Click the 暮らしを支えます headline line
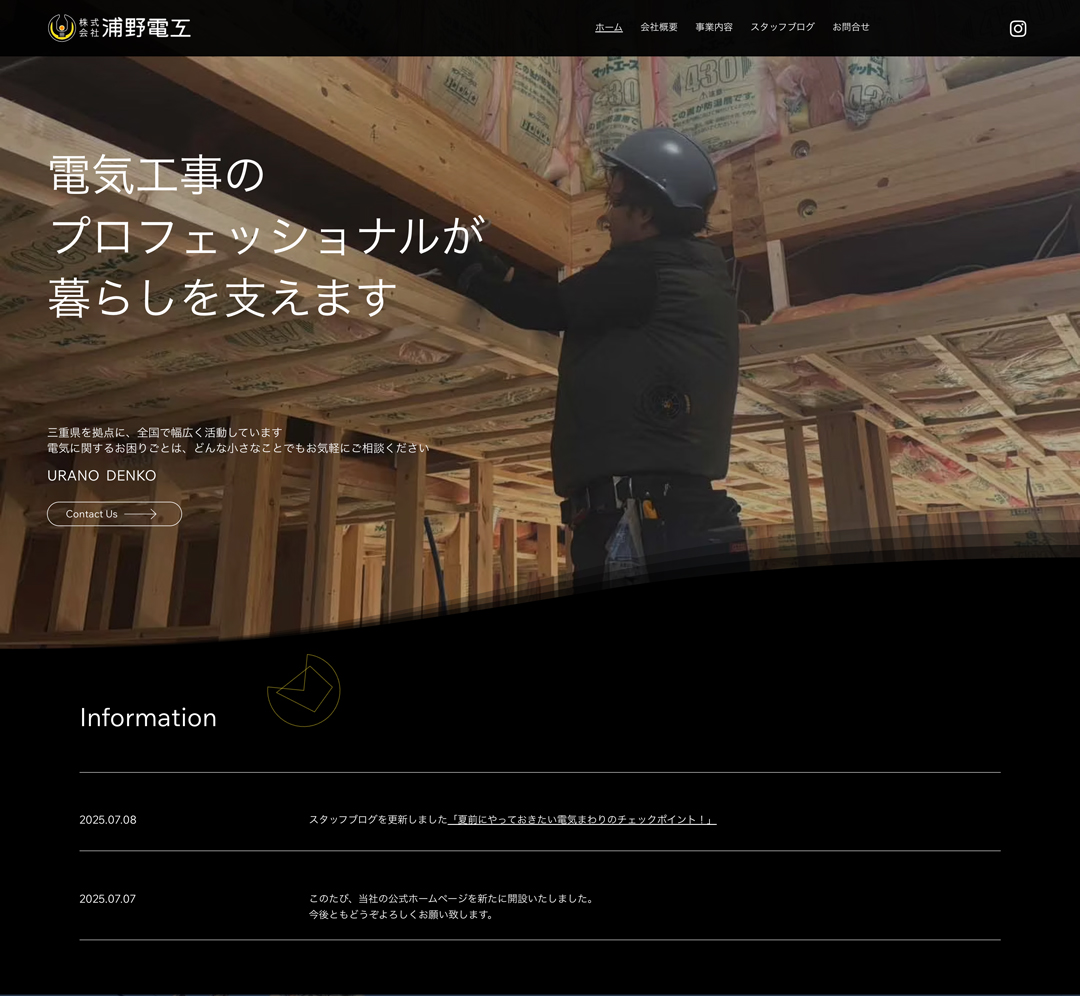 pyautogui.click(x=223, y=297)
